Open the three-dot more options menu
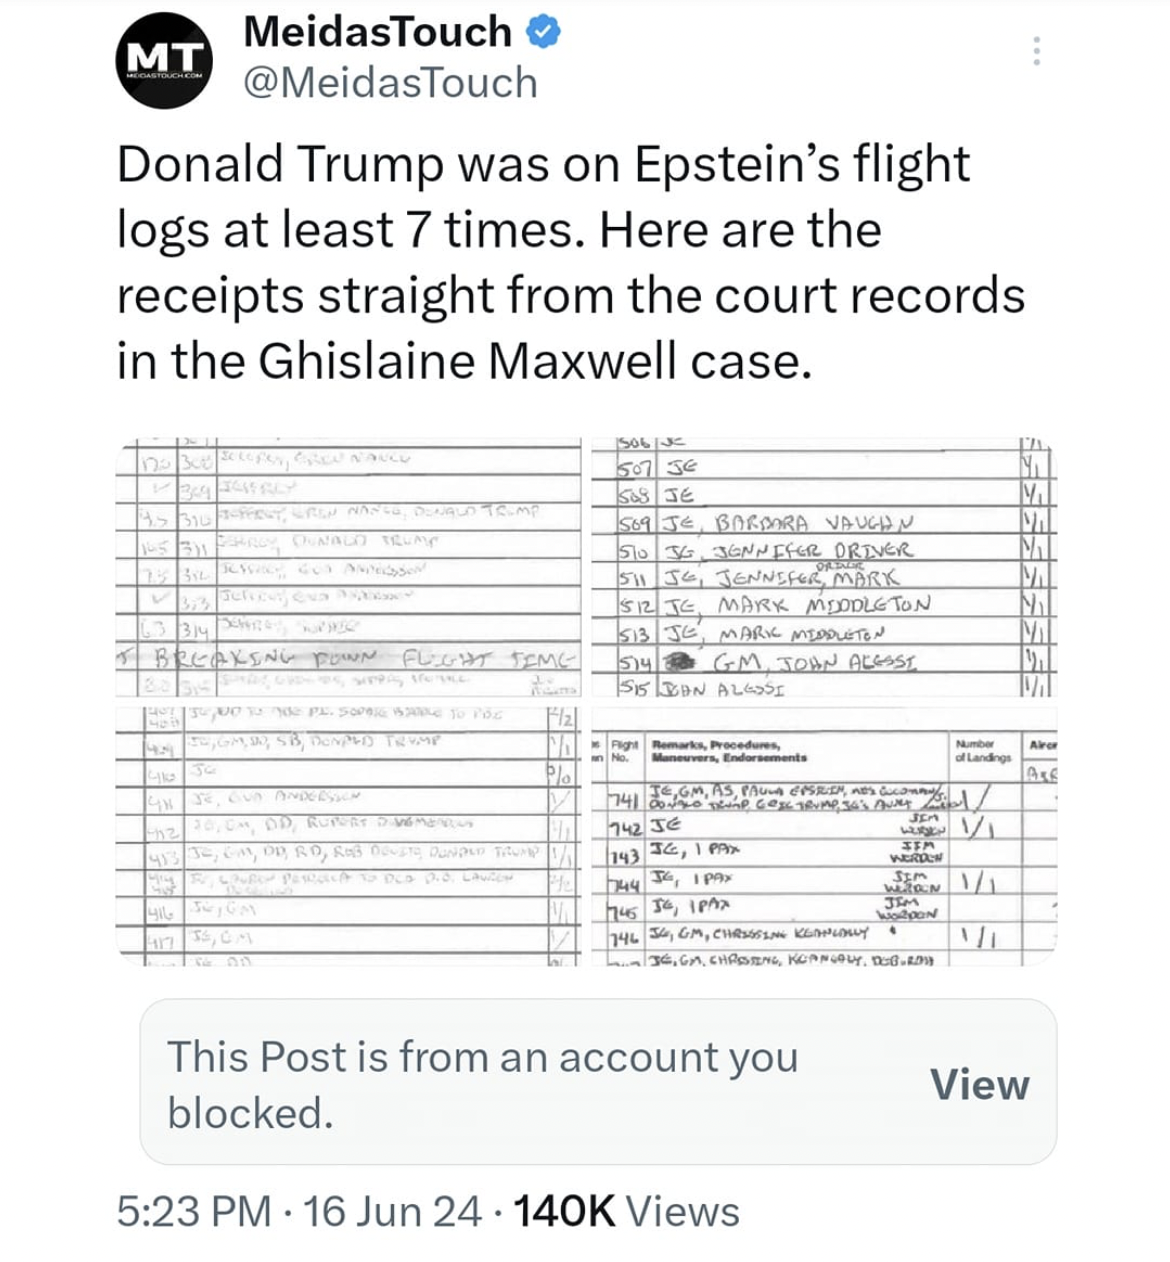 1037,51
